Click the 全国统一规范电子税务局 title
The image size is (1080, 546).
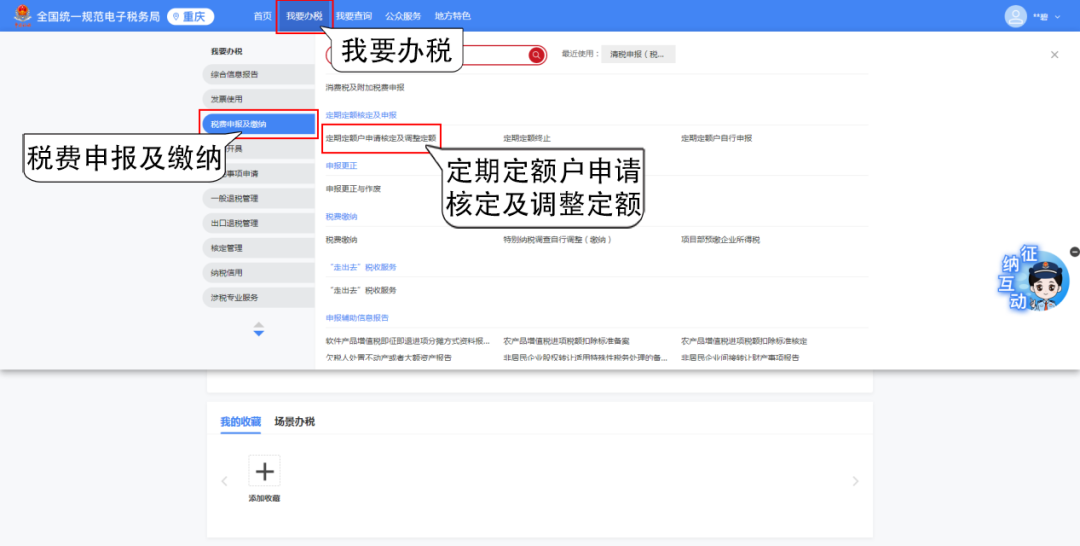tap(98, 17)
